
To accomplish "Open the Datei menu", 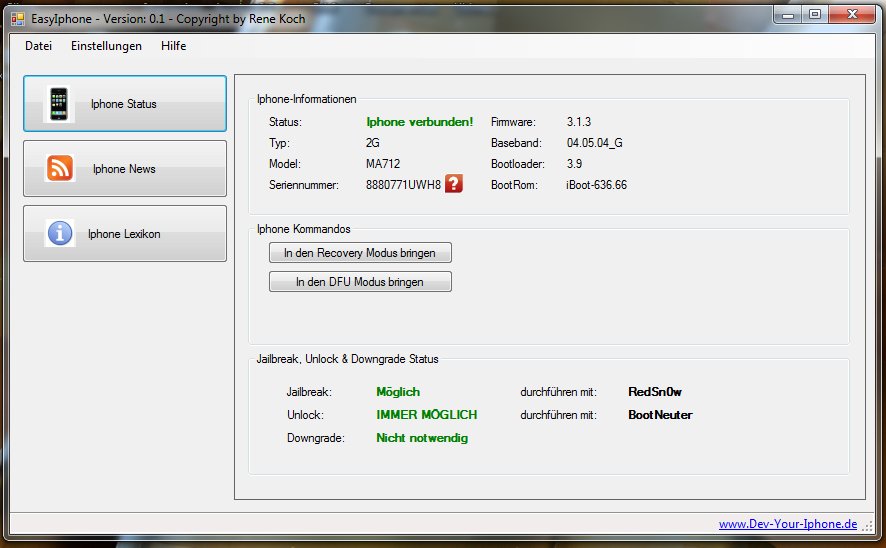I will click(38, 46).
